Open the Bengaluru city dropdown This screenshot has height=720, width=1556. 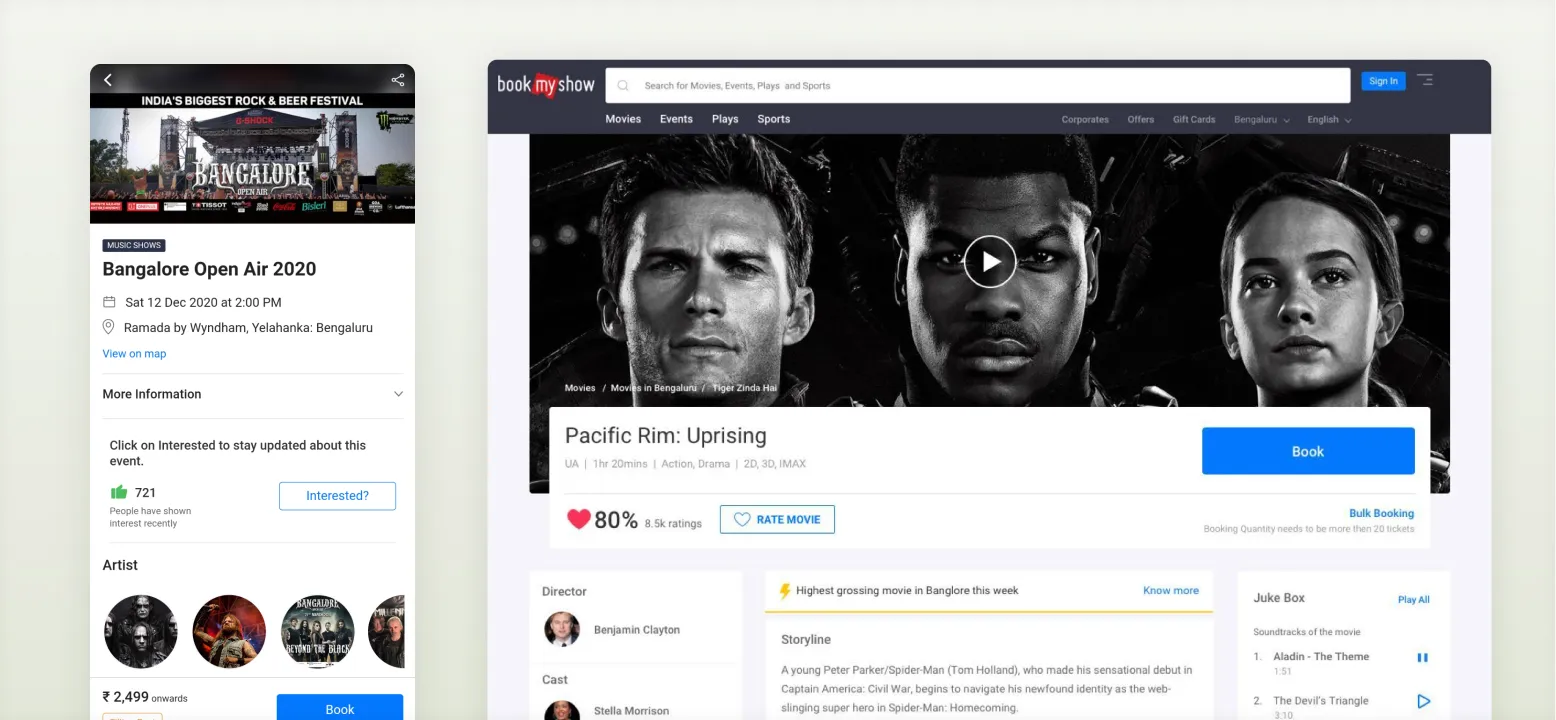(1262, 120)
